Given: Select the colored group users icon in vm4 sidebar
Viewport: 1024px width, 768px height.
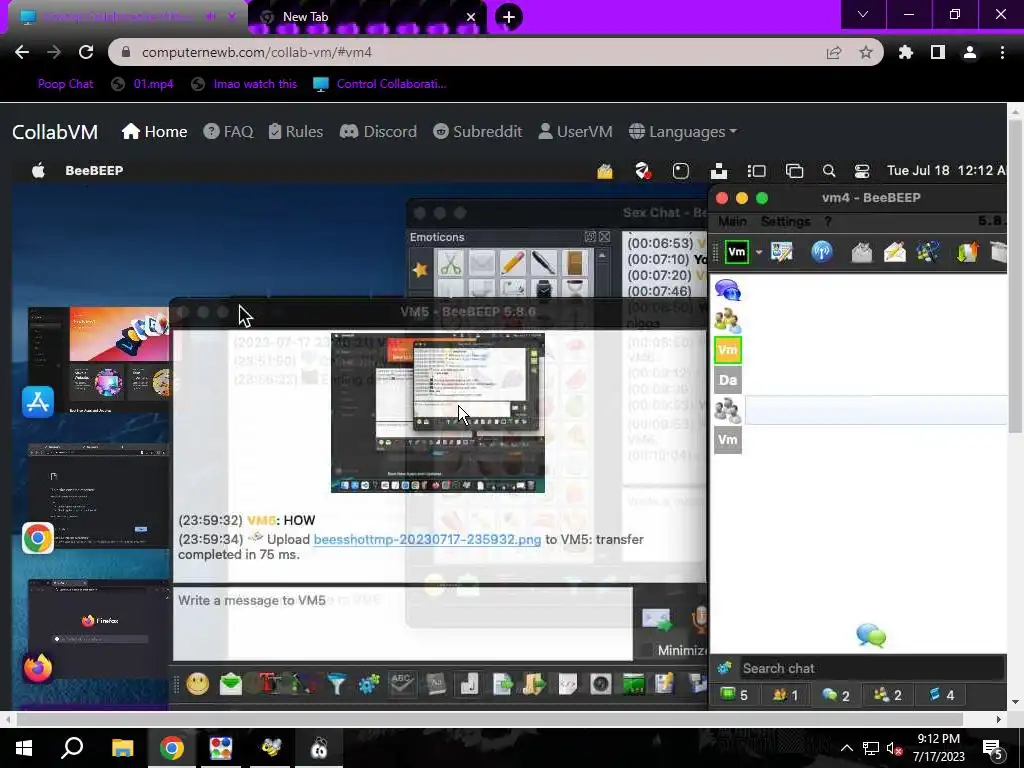Looking at the screenshot, I should (x=728, y=320).
